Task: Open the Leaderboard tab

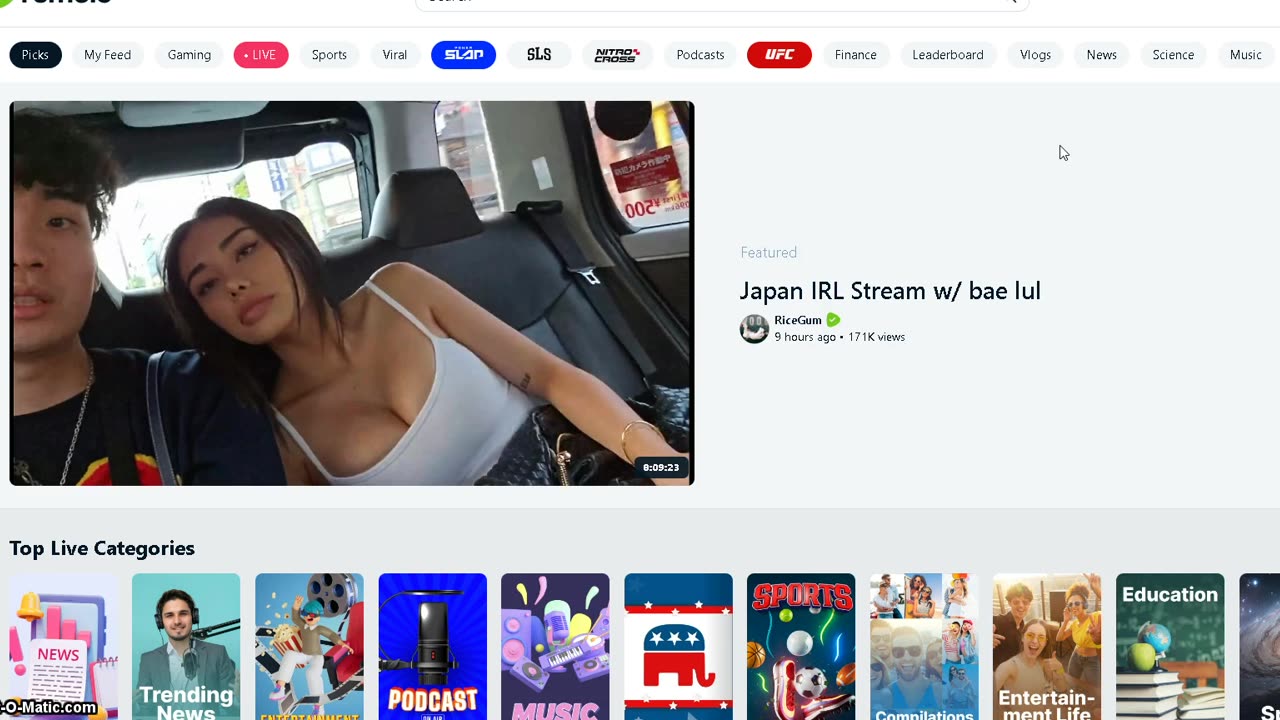Action: click(x=948, y=55)
